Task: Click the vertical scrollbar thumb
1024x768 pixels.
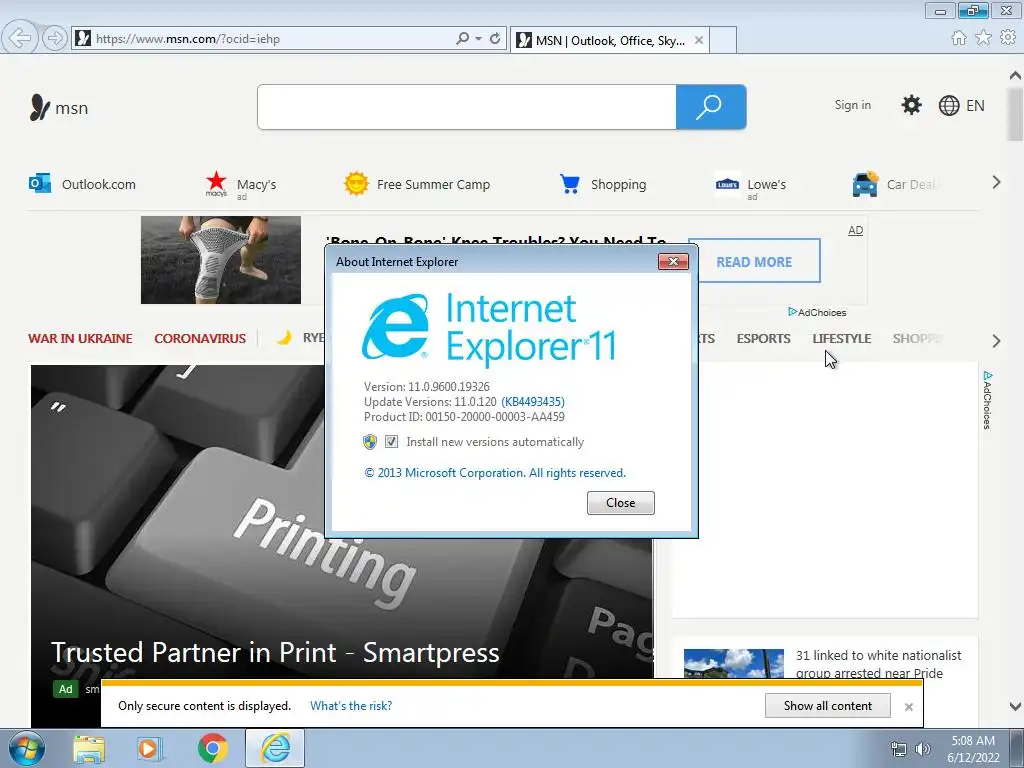Action: (1015, 114)
